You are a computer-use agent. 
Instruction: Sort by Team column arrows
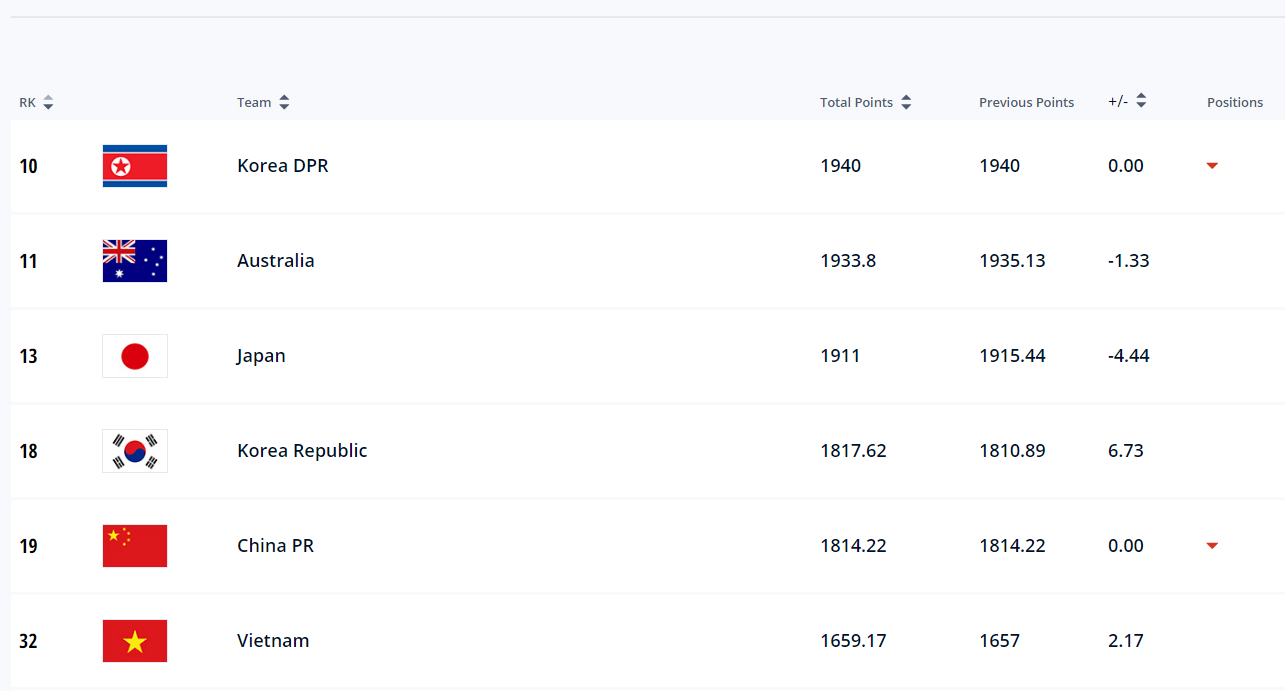tap(284, 102)
